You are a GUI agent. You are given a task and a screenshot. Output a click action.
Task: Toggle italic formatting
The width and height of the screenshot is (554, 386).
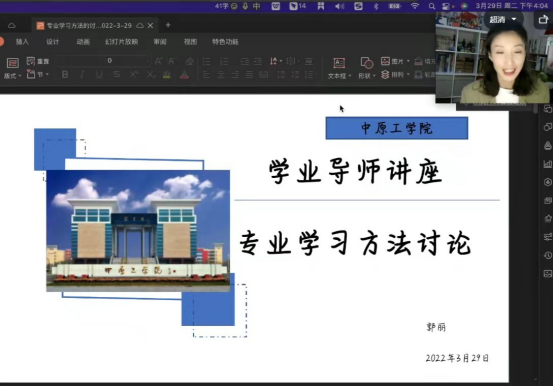[x=82, y=74]
